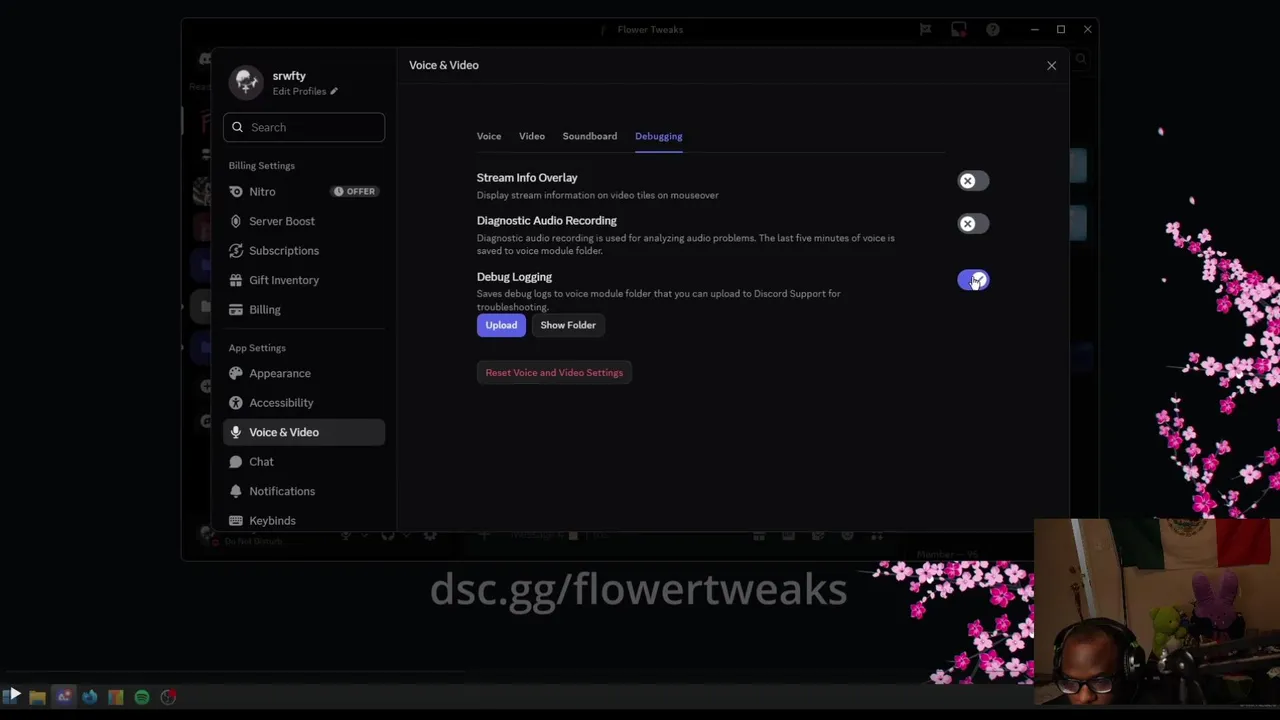Image resolution: width=1280 pixels, height=720 pixels.
Task: Click Show Folder button
Action: (568, 325)
